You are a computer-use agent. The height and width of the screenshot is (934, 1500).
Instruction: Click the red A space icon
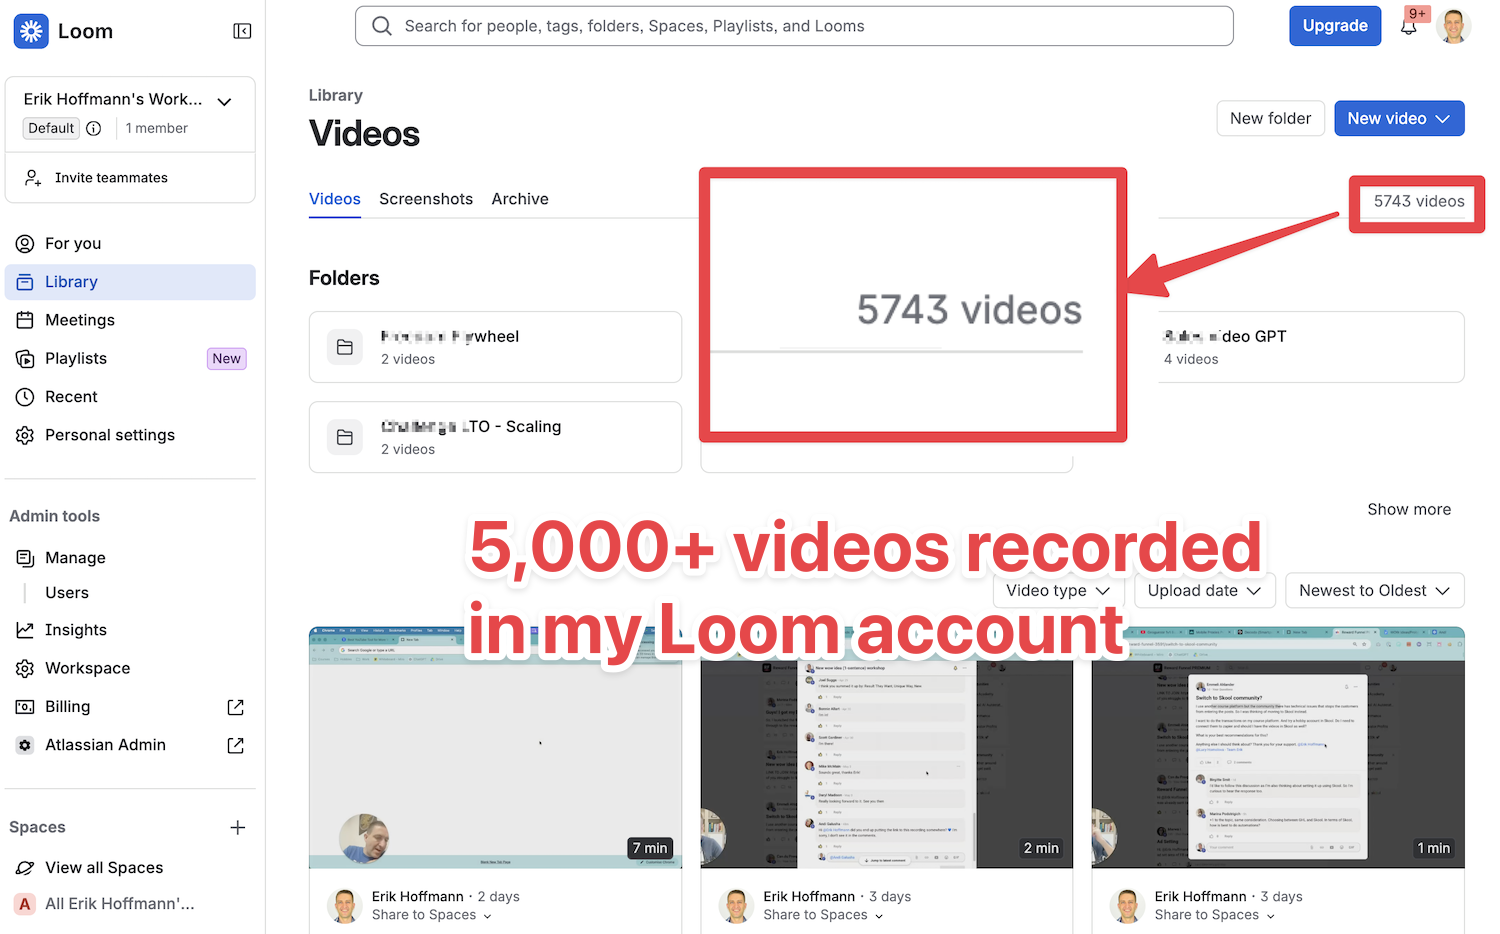pyautogui.click(x=25, y=904)
